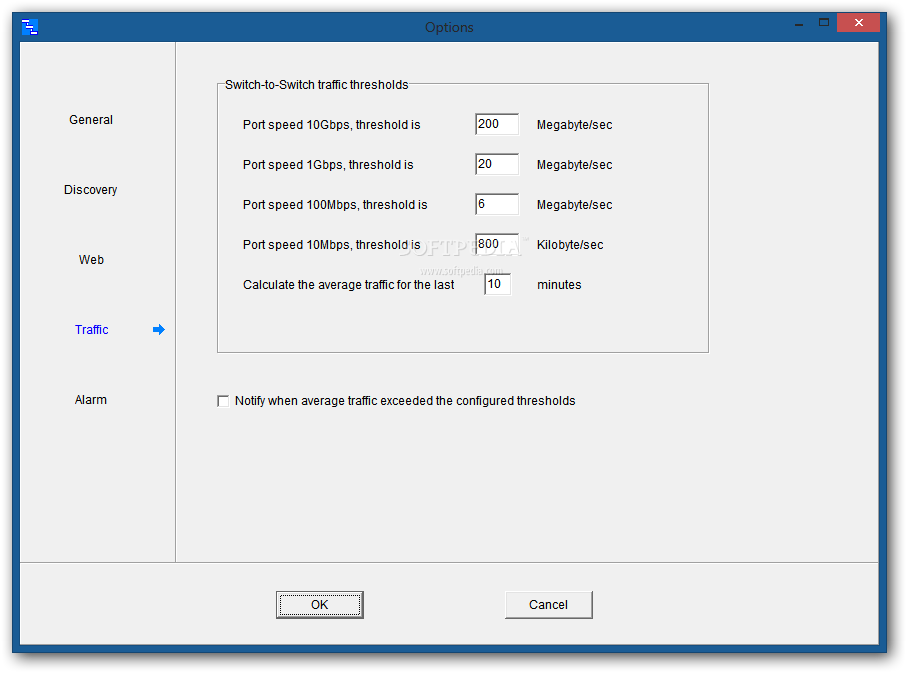Image resolution: width=907 pixels, height=673 pixels.
Task: Open the Web options section
Action: point(91,260)
